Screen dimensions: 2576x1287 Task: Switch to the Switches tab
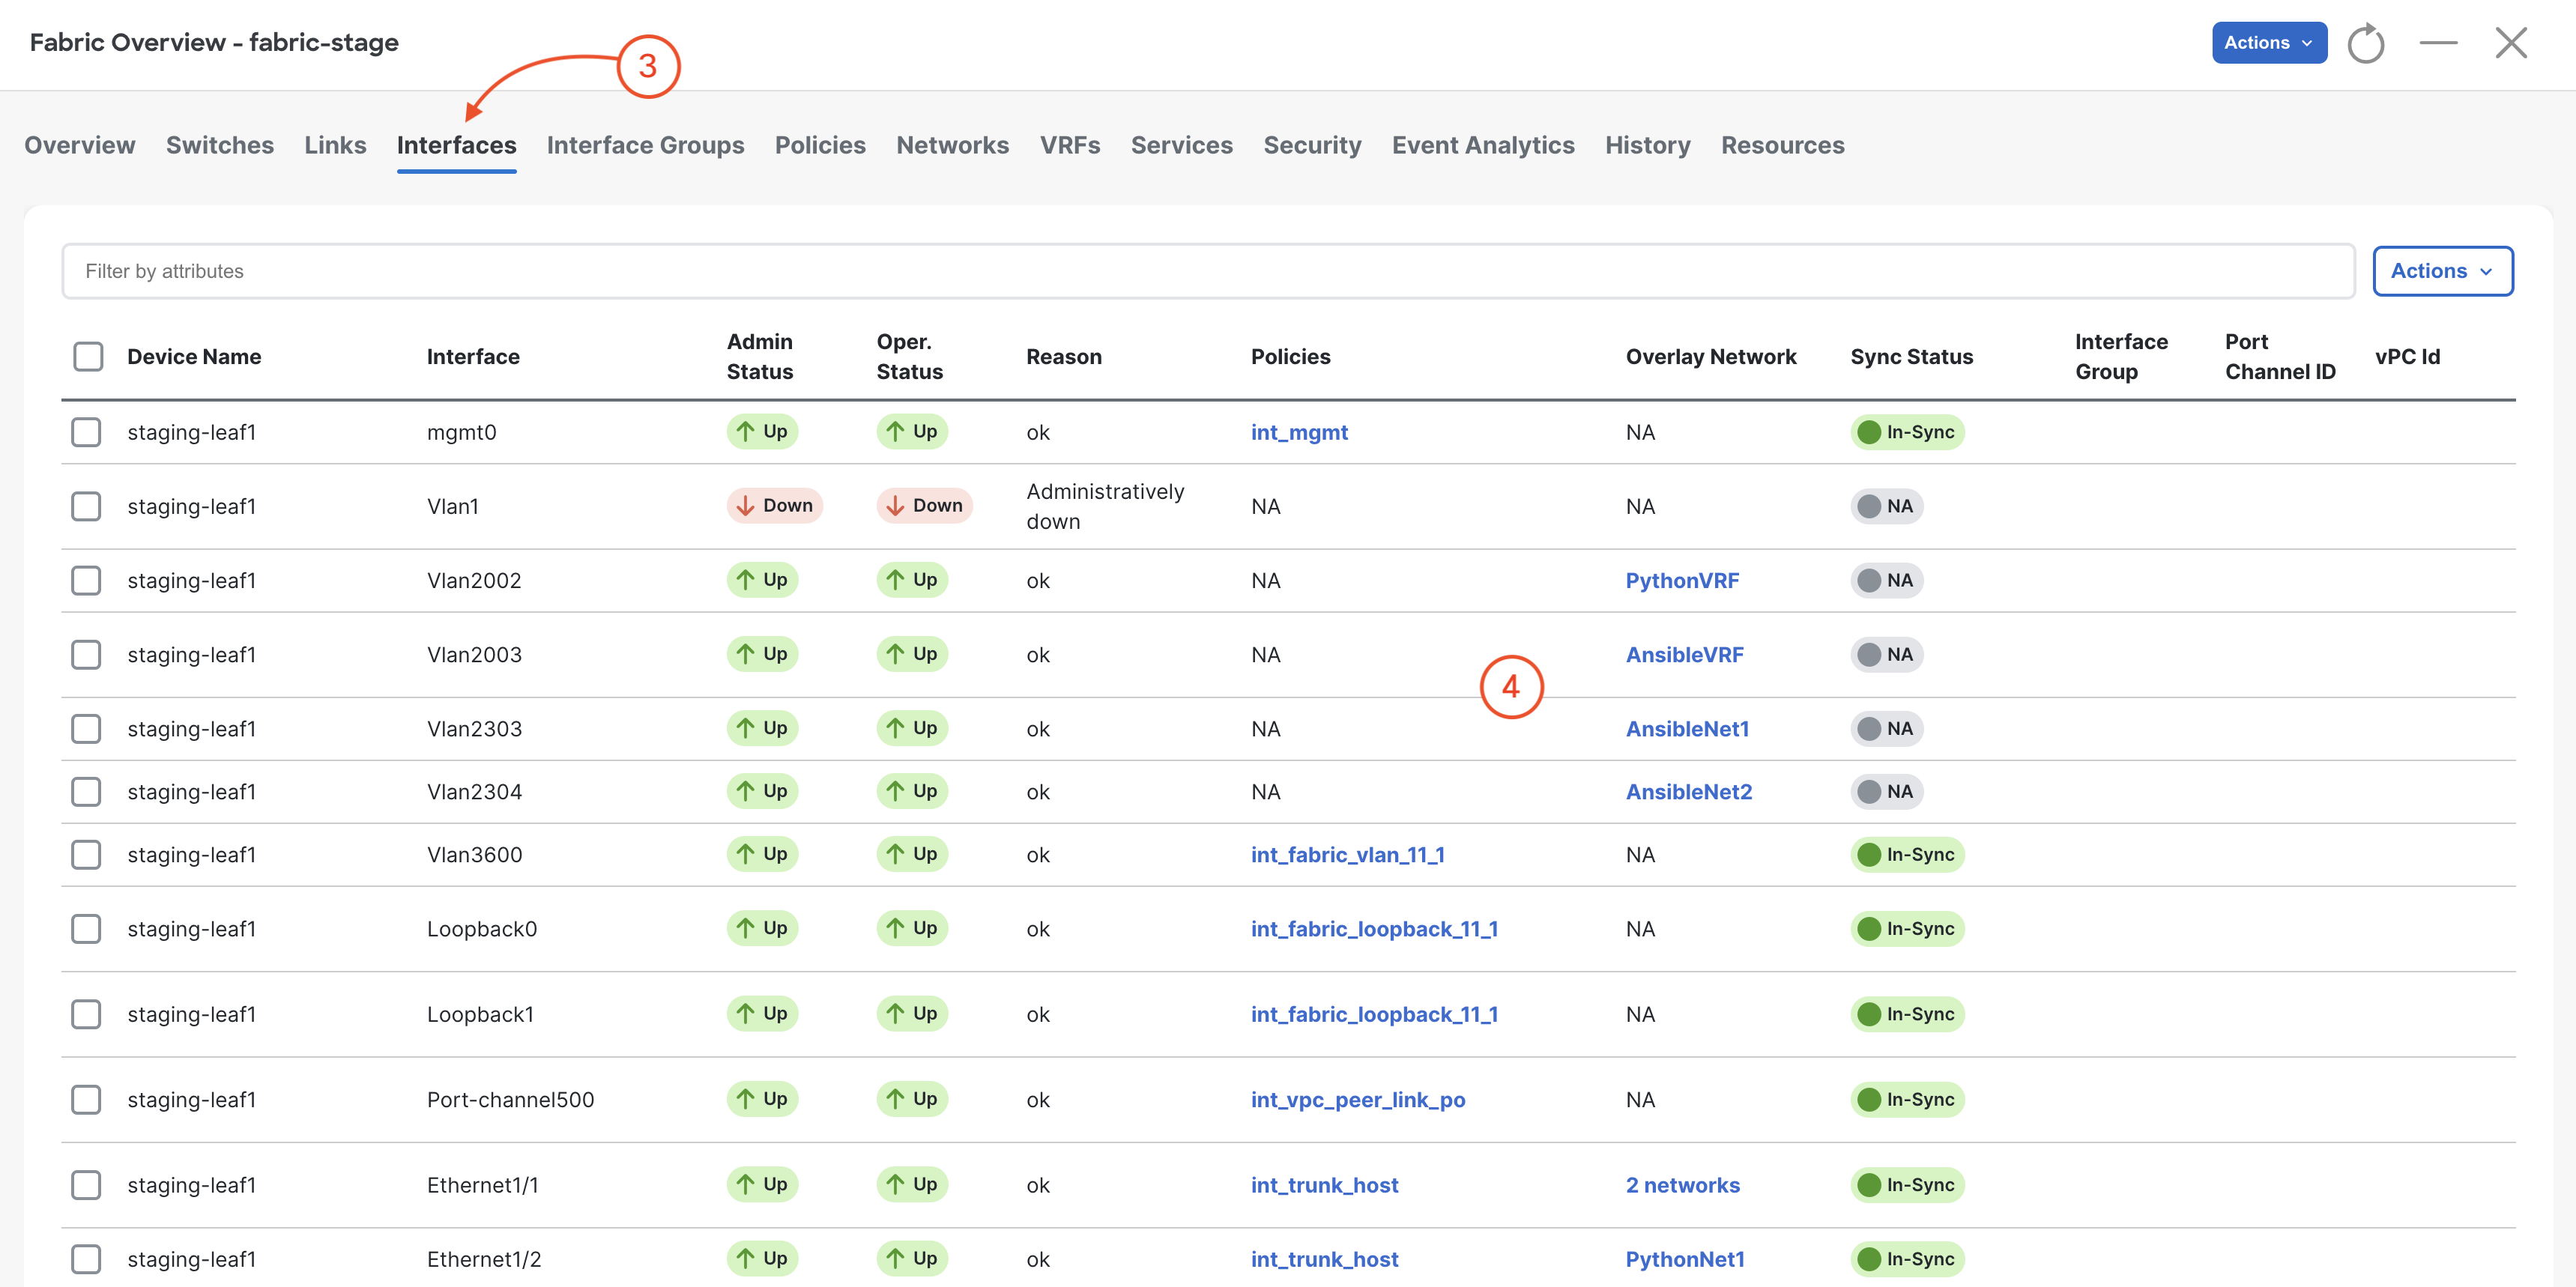(x=220, y=145)
